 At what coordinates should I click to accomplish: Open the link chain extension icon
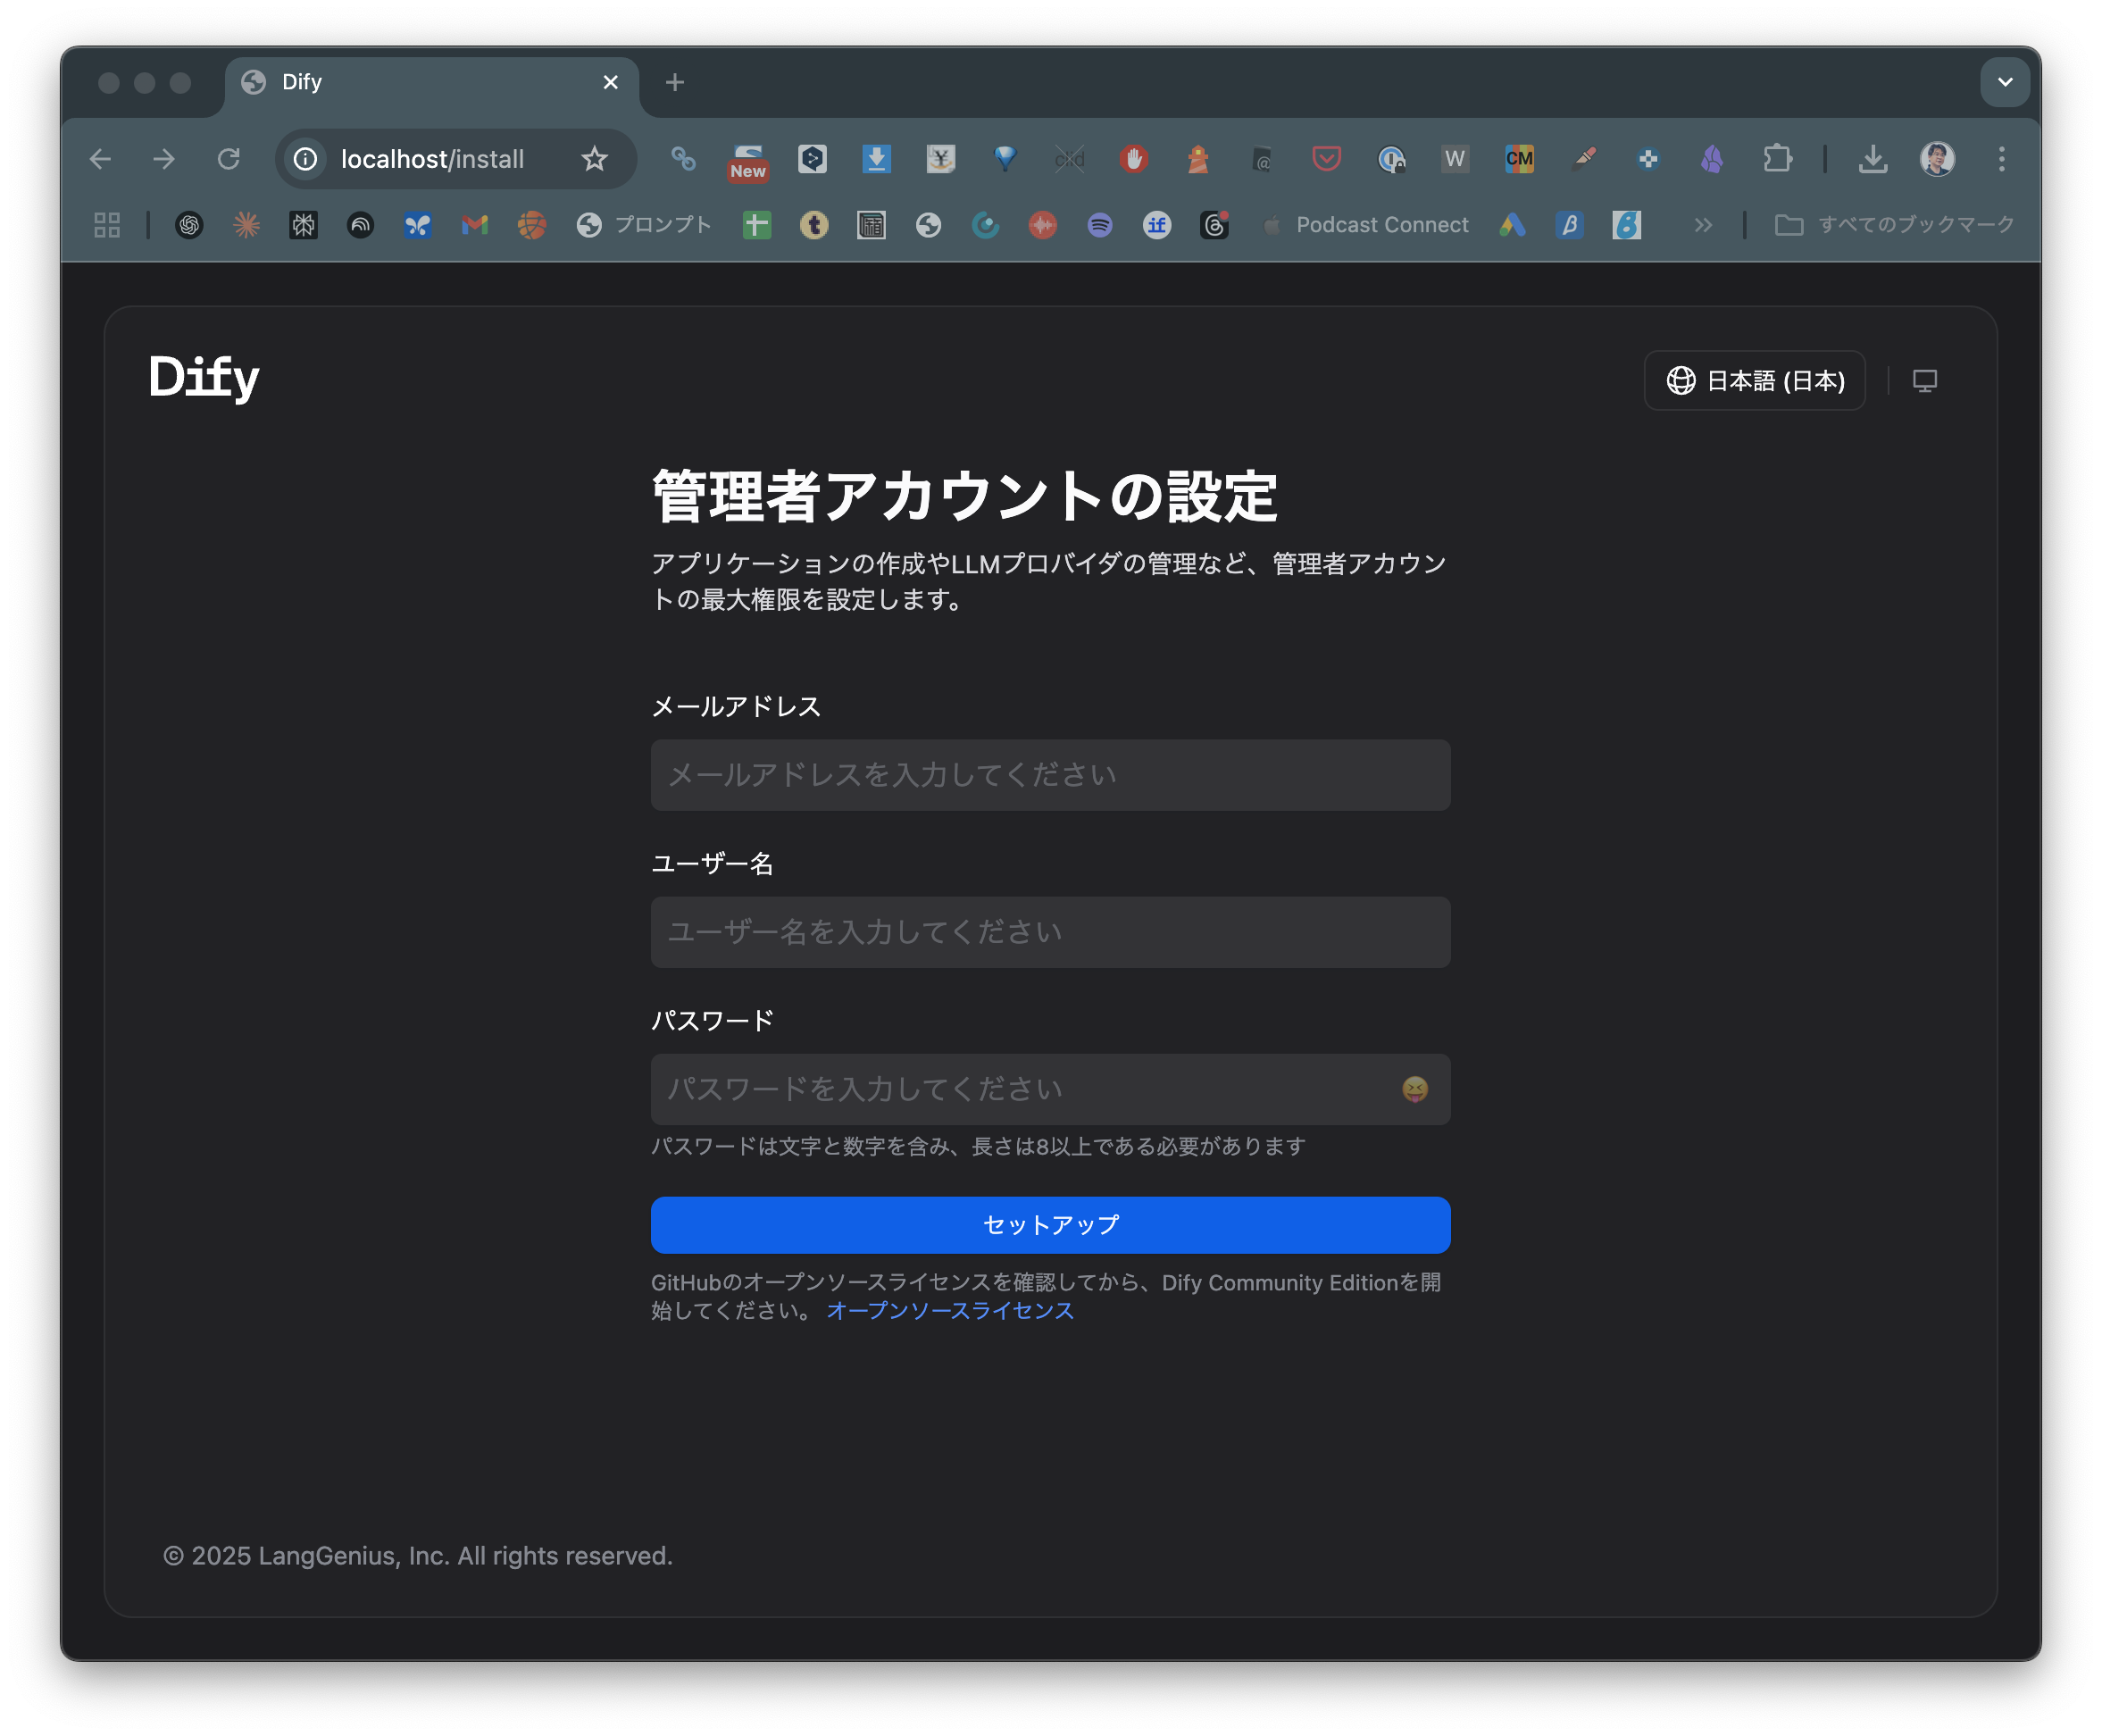tap(683, 159)
